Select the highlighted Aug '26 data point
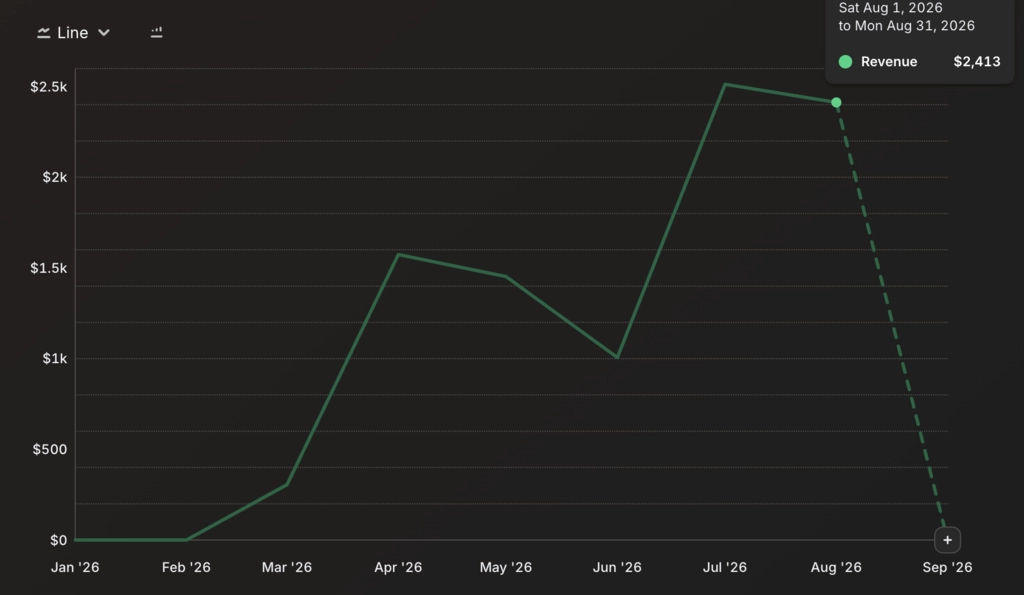 pyautogui.click(x=836, y=103)
